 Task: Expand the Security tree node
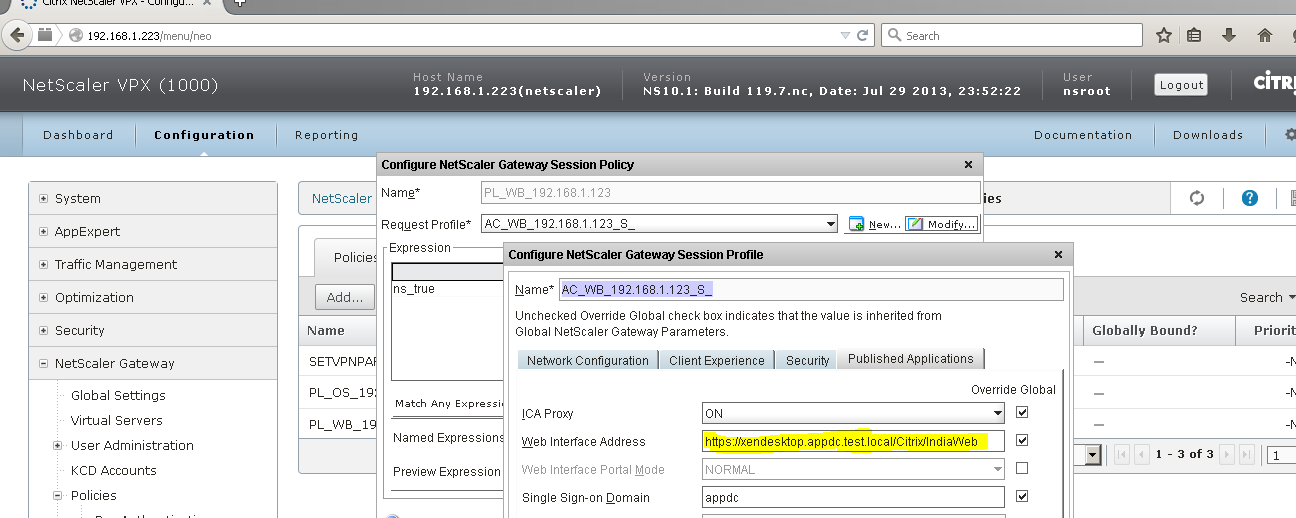pyautogui.click(x=43, y=330)
